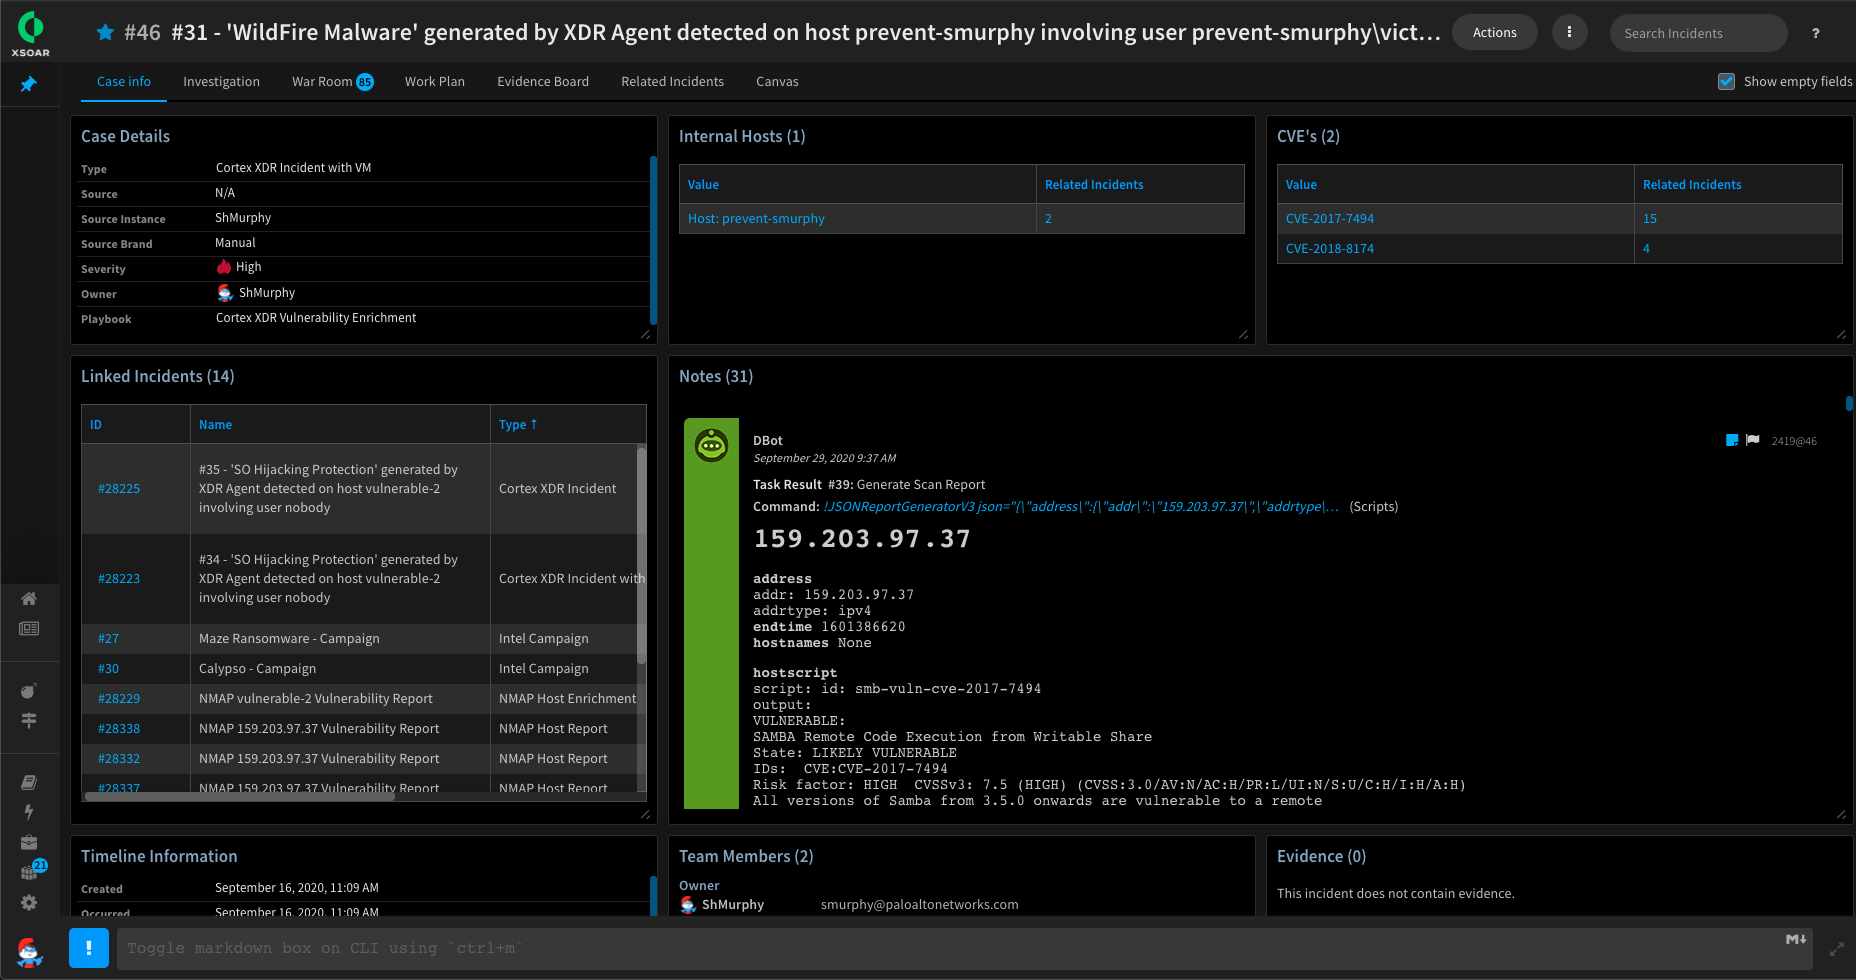Open linked incident #28229

pos(119,699)
